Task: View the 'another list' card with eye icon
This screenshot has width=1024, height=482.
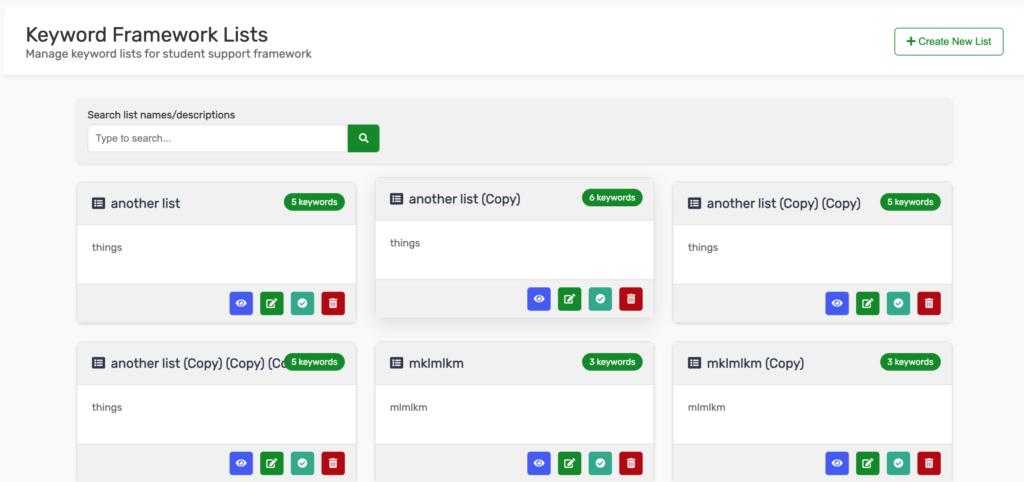Action: 241,303
